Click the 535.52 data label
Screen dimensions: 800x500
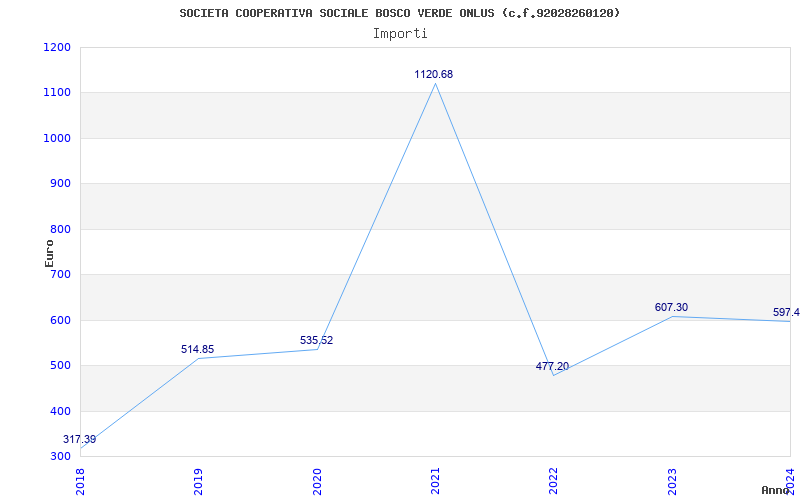pos(316,340)
